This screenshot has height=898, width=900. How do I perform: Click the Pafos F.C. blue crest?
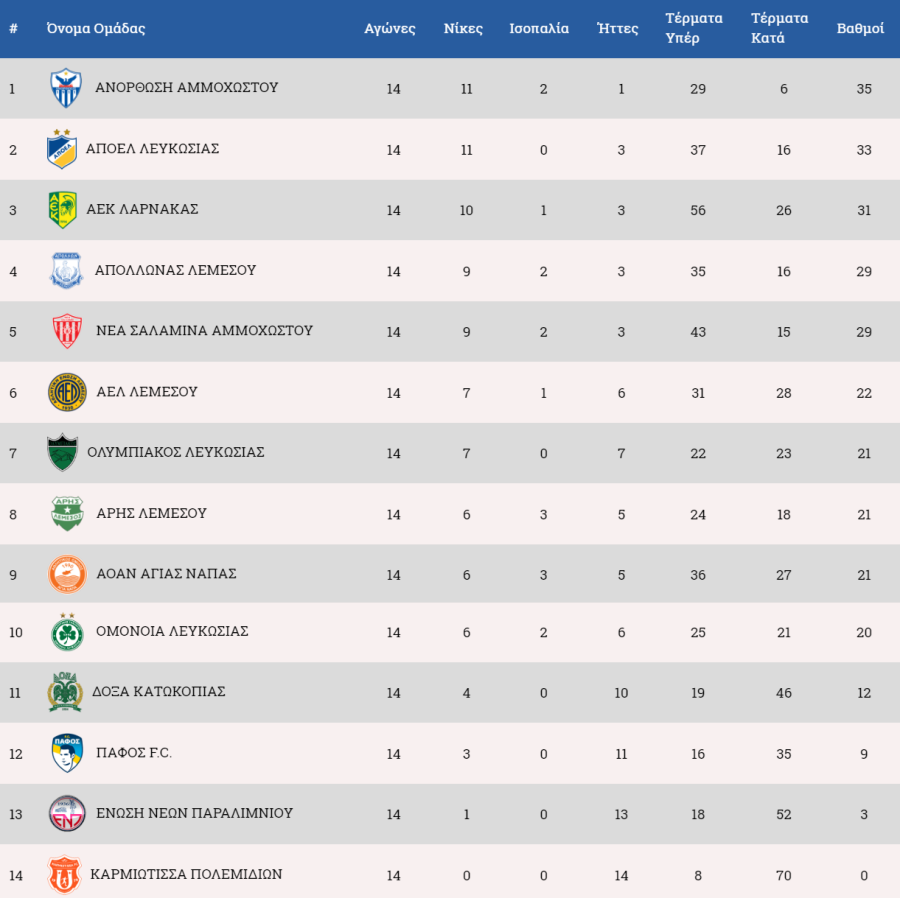(x=67, y=753)
